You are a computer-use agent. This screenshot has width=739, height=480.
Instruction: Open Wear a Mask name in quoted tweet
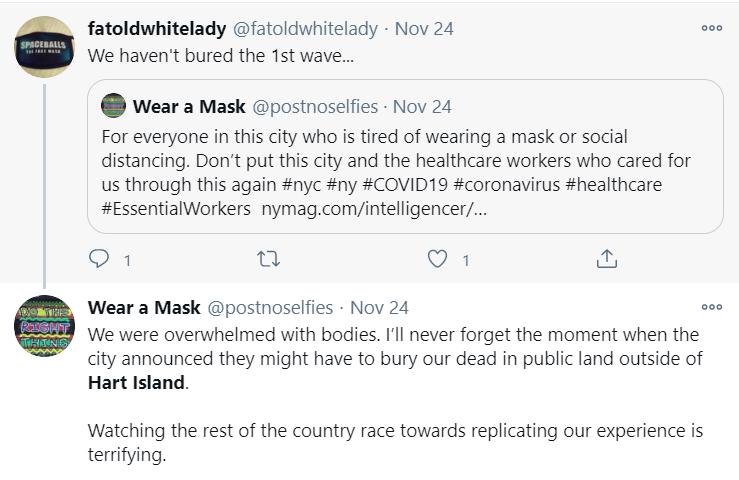point(189,106)
